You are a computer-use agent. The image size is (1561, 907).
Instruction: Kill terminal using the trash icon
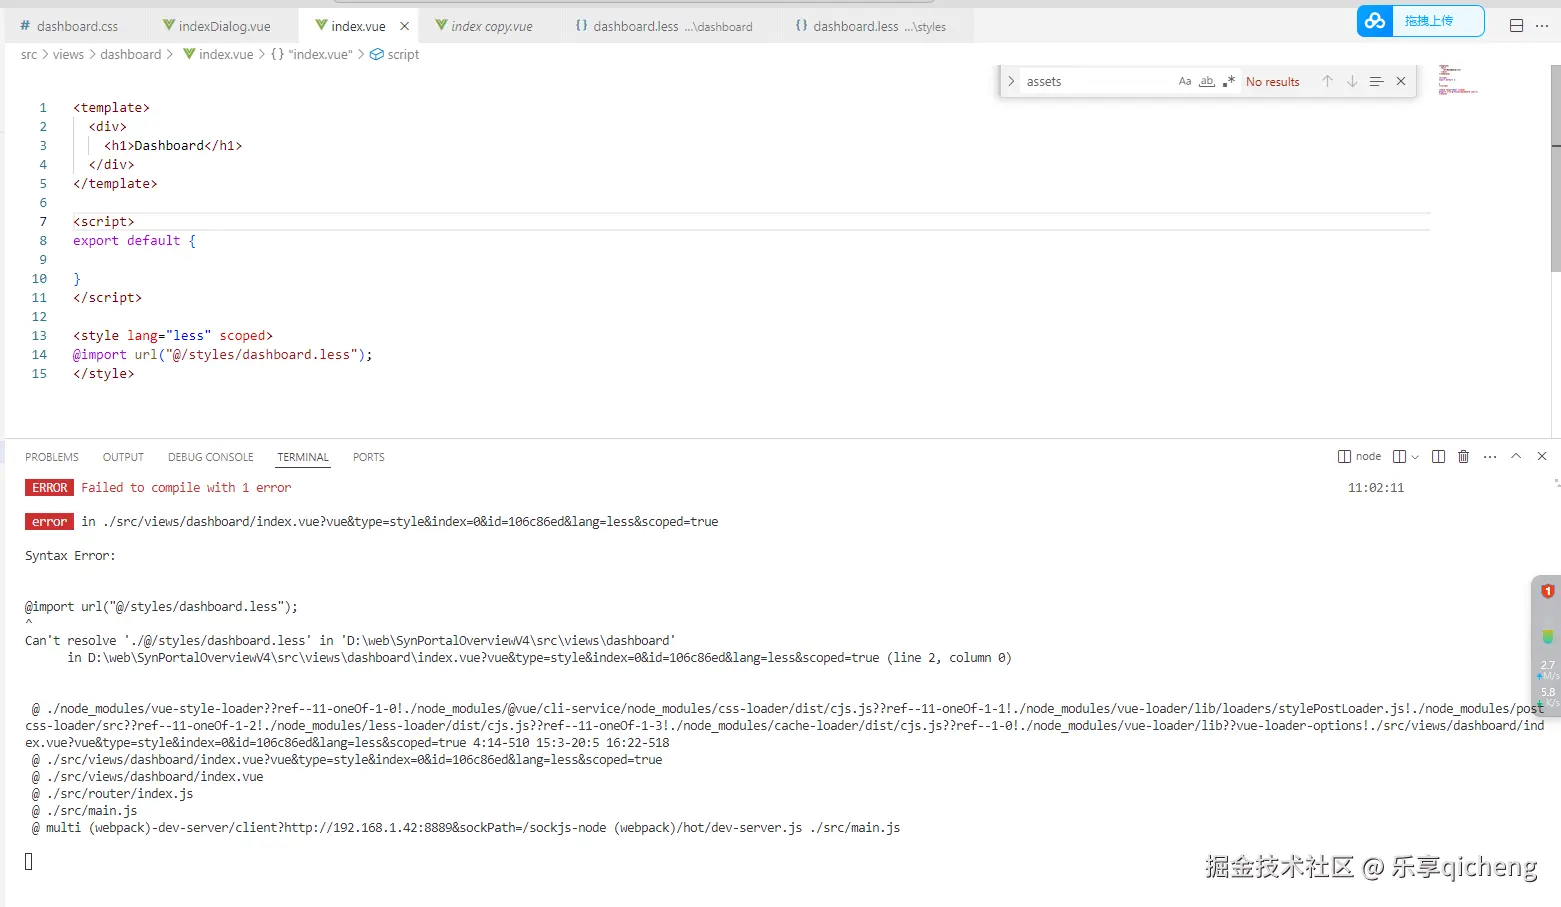pyautogui.click(x=1463, y=457)
